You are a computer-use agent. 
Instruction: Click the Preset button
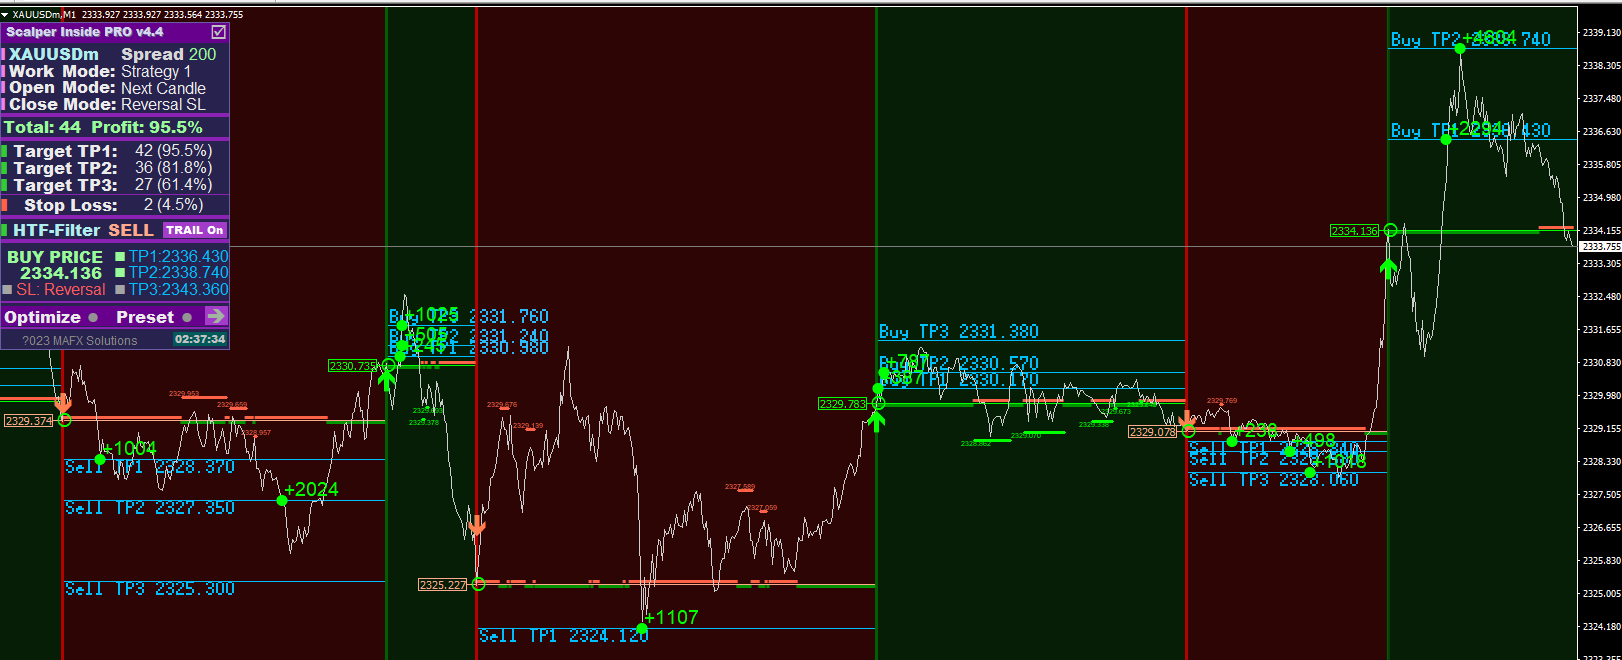(145, 317)
